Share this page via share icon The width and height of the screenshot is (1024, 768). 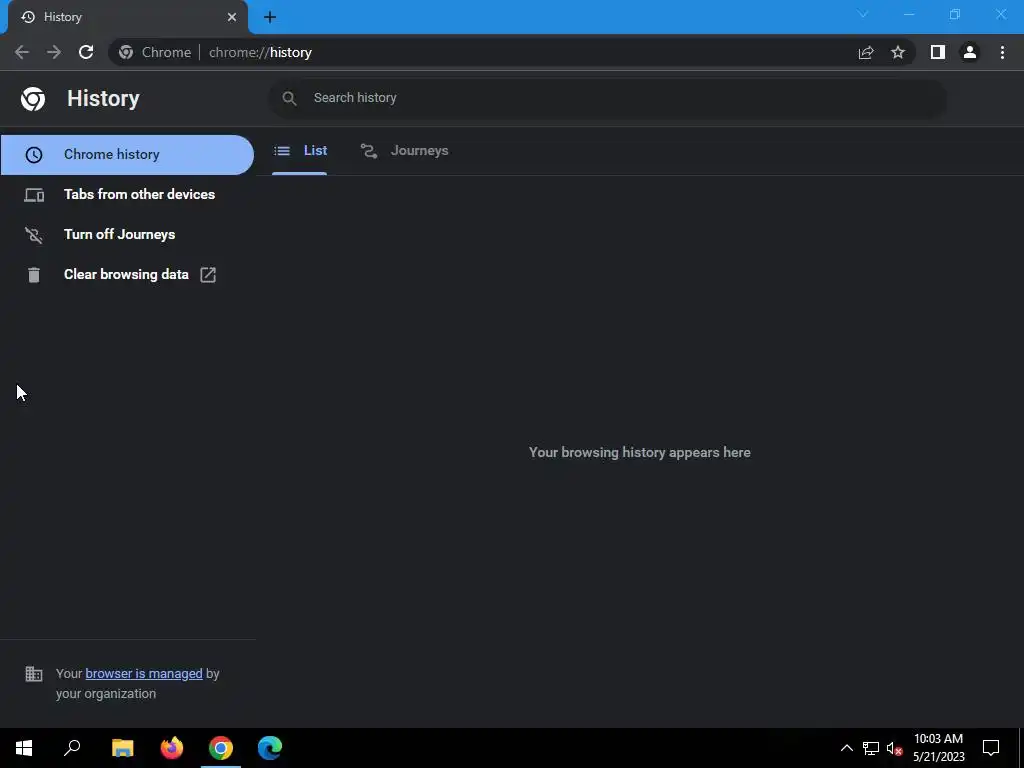[x=866, y=52]
